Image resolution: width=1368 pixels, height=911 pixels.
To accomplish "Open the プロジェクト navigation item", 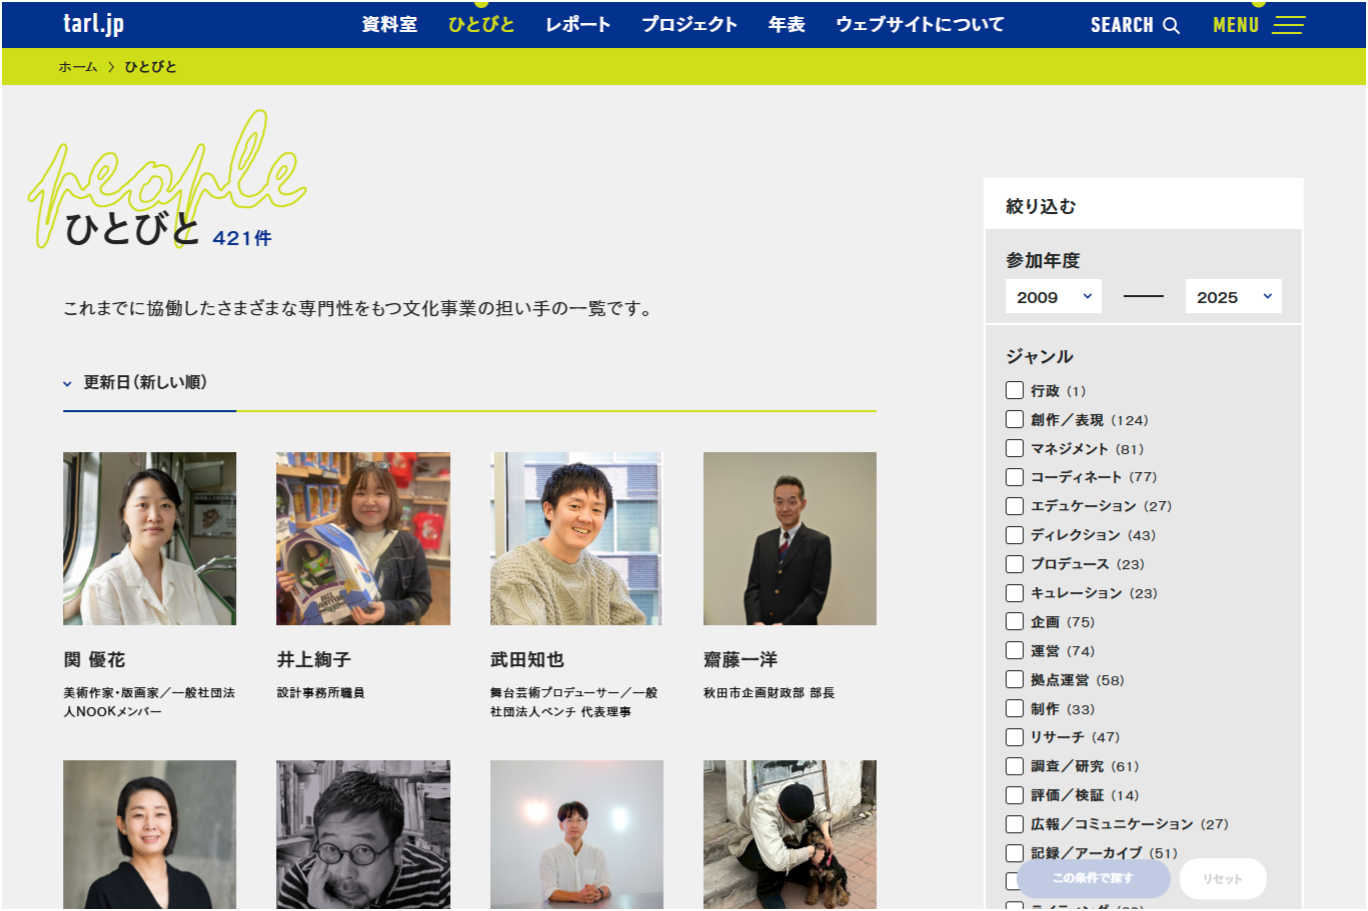I will tap(689, 24).
